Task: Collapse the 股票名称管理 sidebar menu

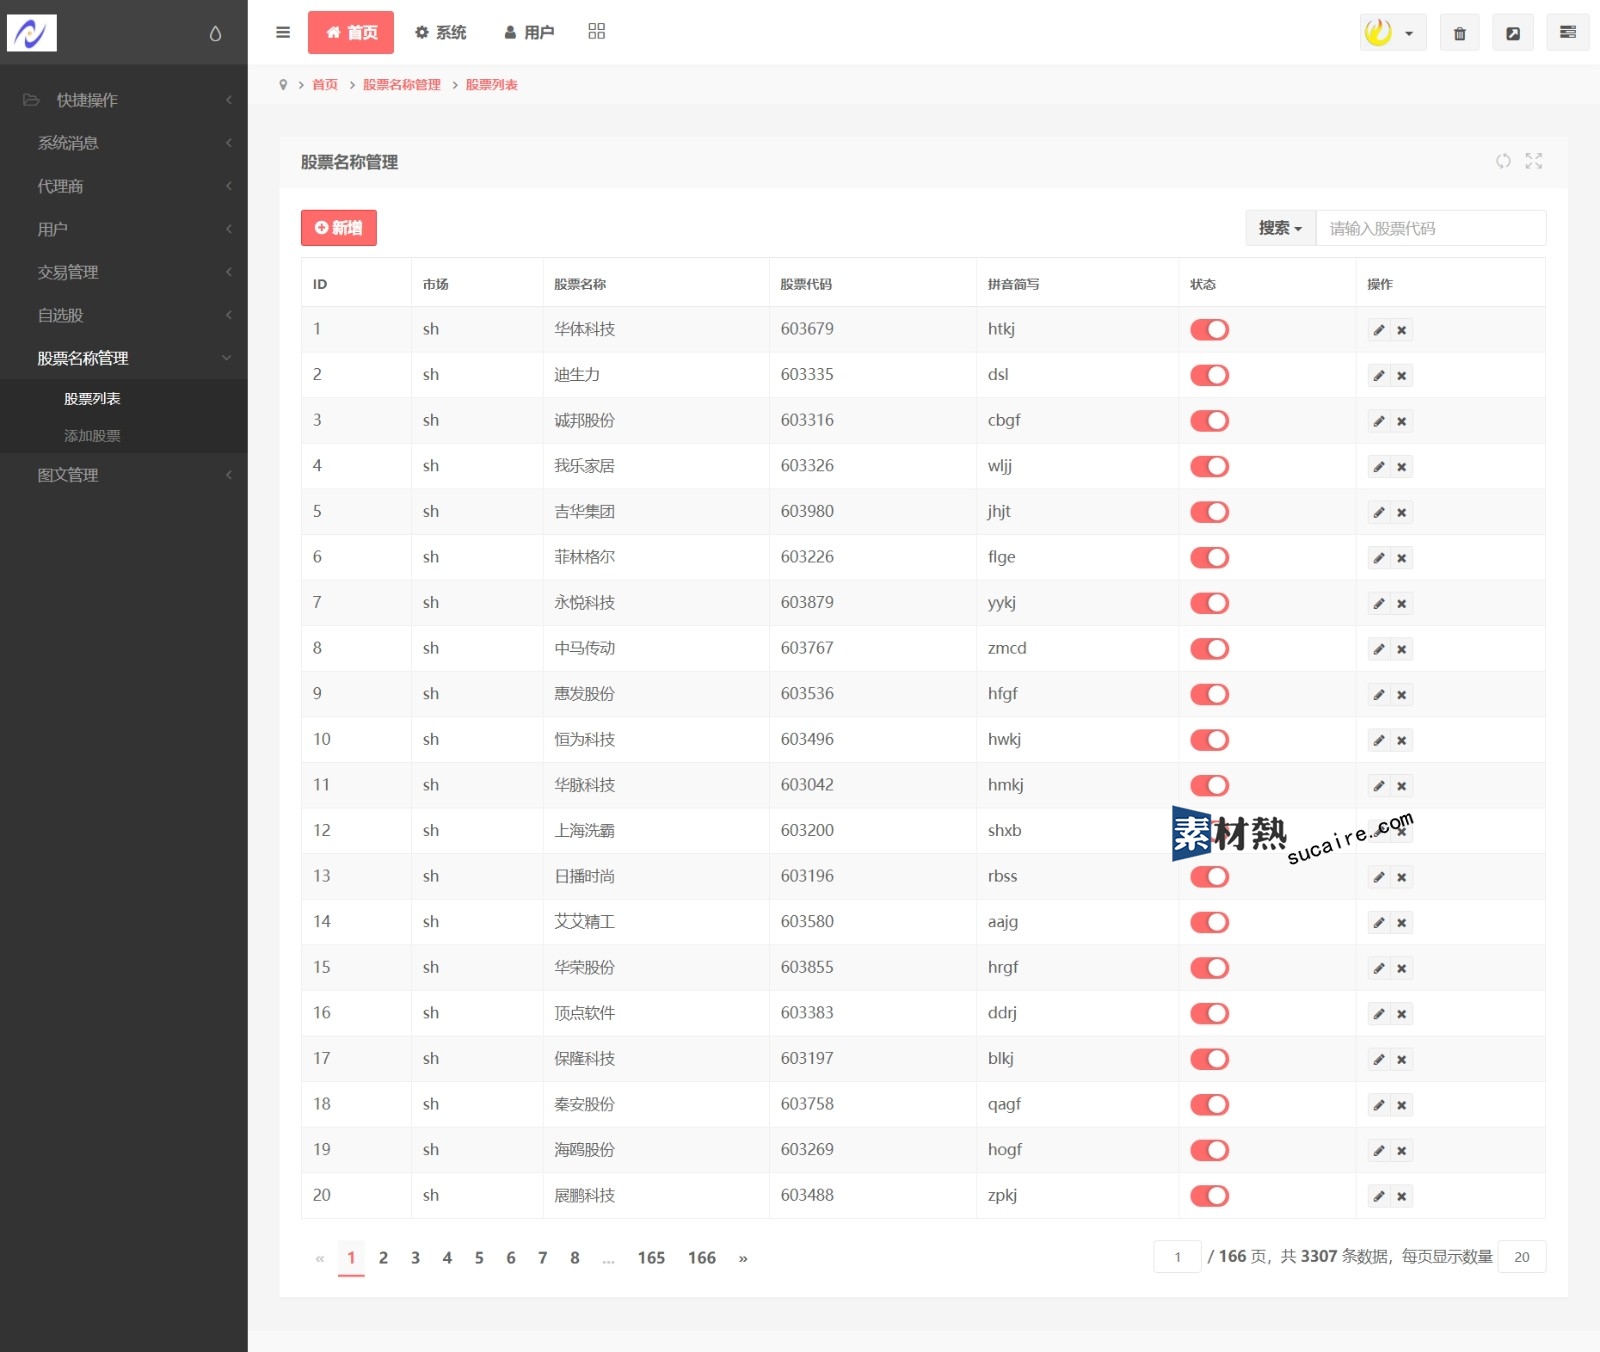Action: tap(124, 358)
